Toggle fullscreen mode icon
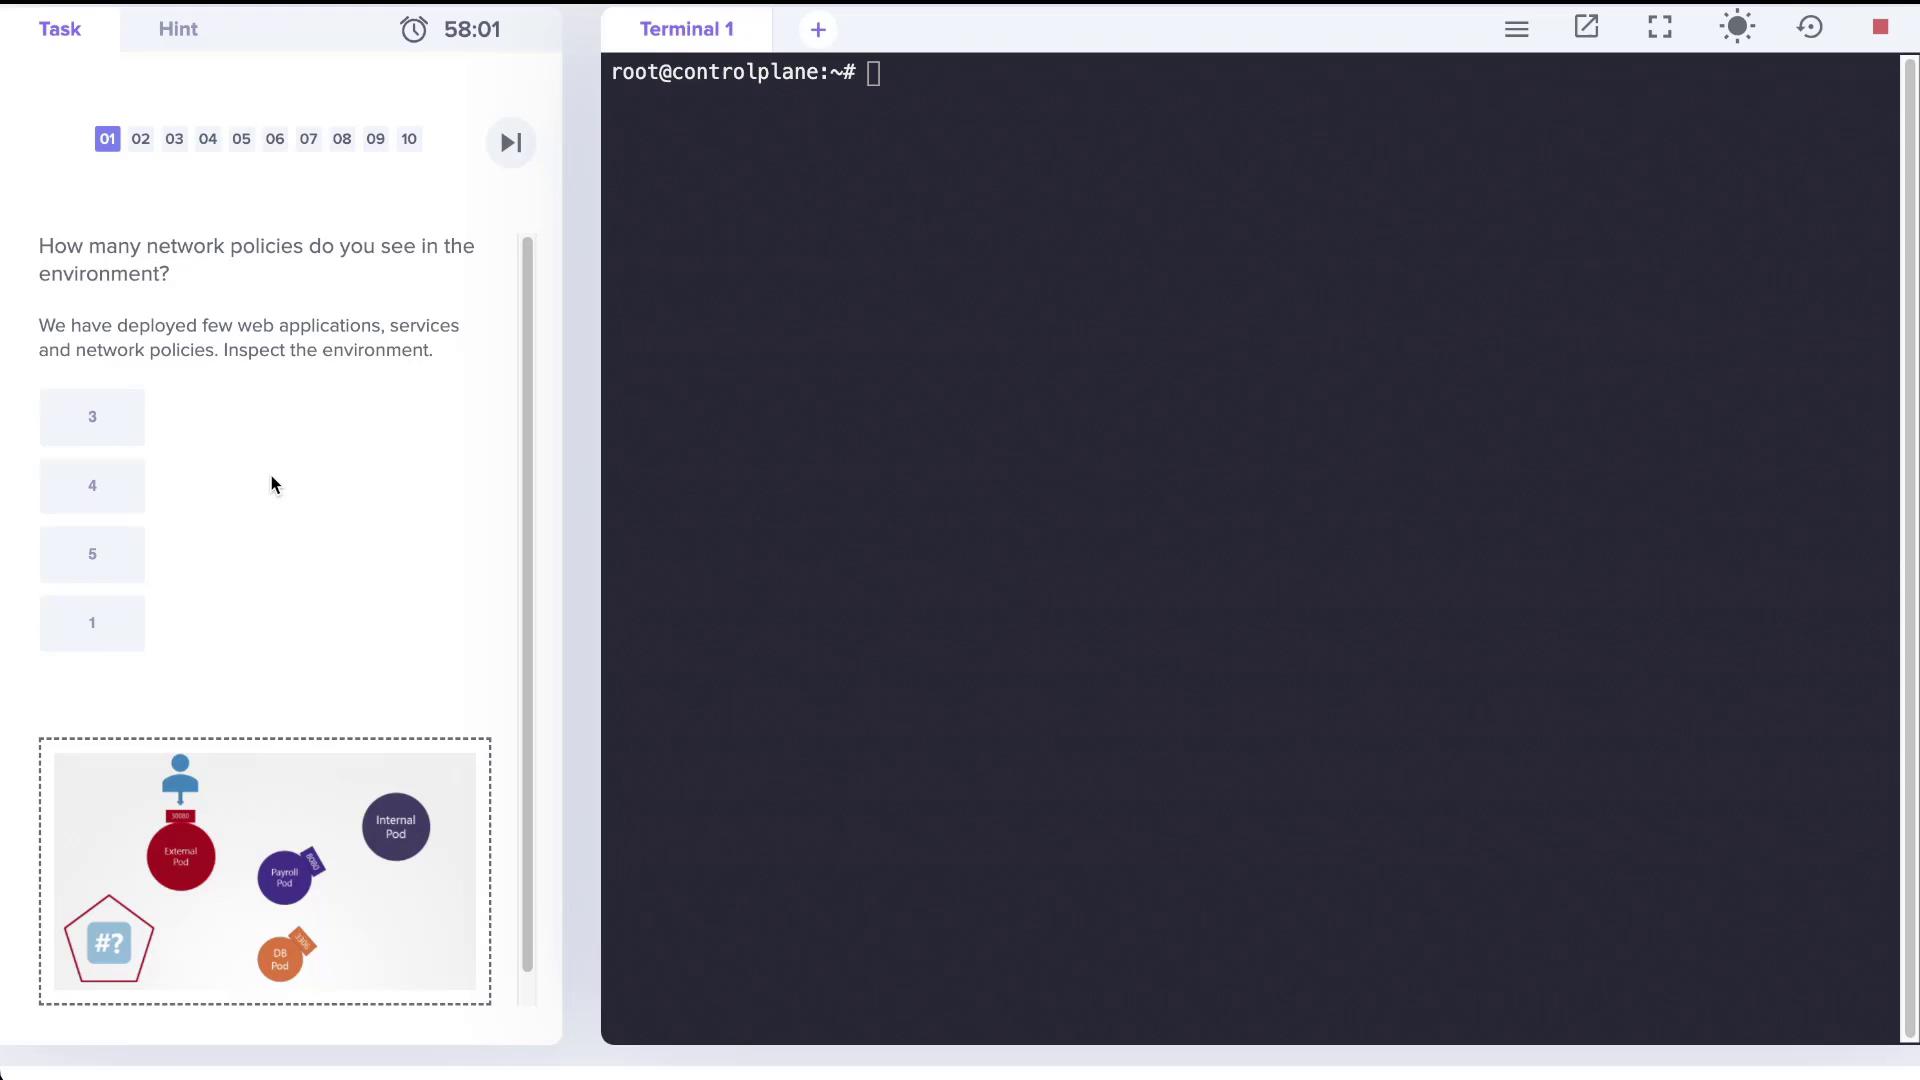The height and width of the screenshot is (1080, 1920). 1660,28
